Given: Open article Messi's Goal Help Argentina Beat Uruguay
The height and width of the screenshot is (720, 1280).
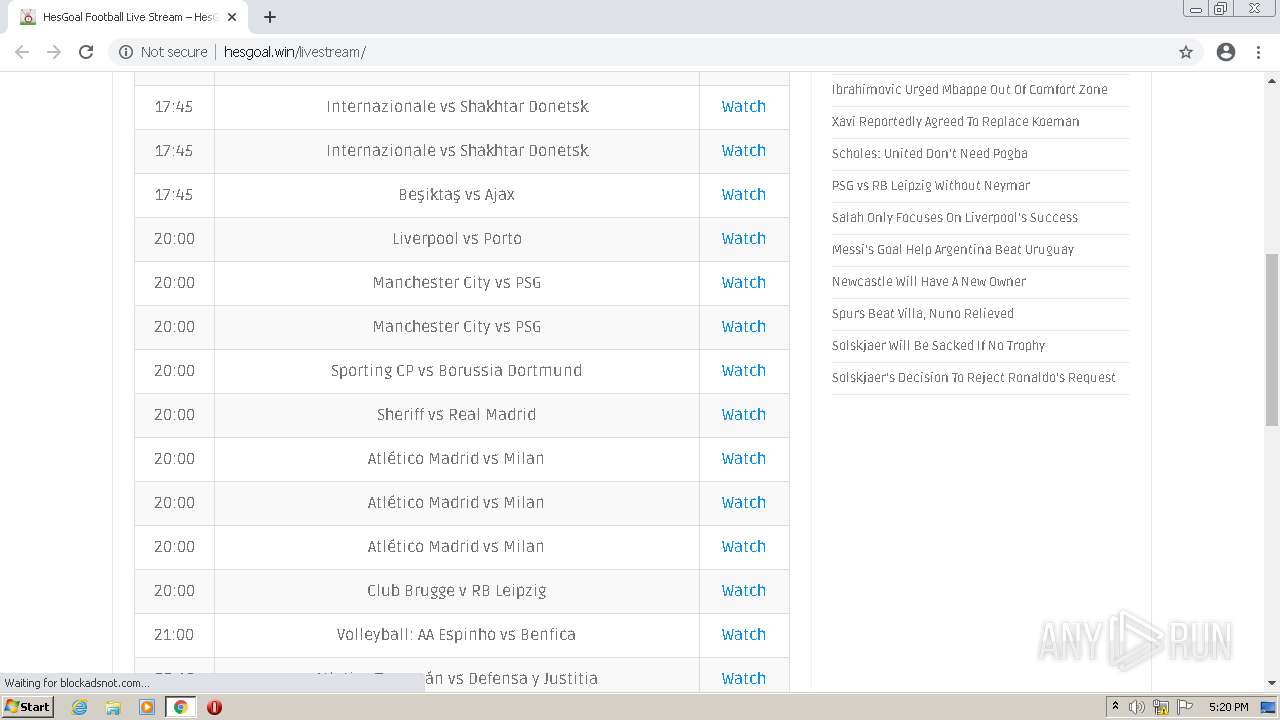Looking at the screenshot, I should [952, 250].
